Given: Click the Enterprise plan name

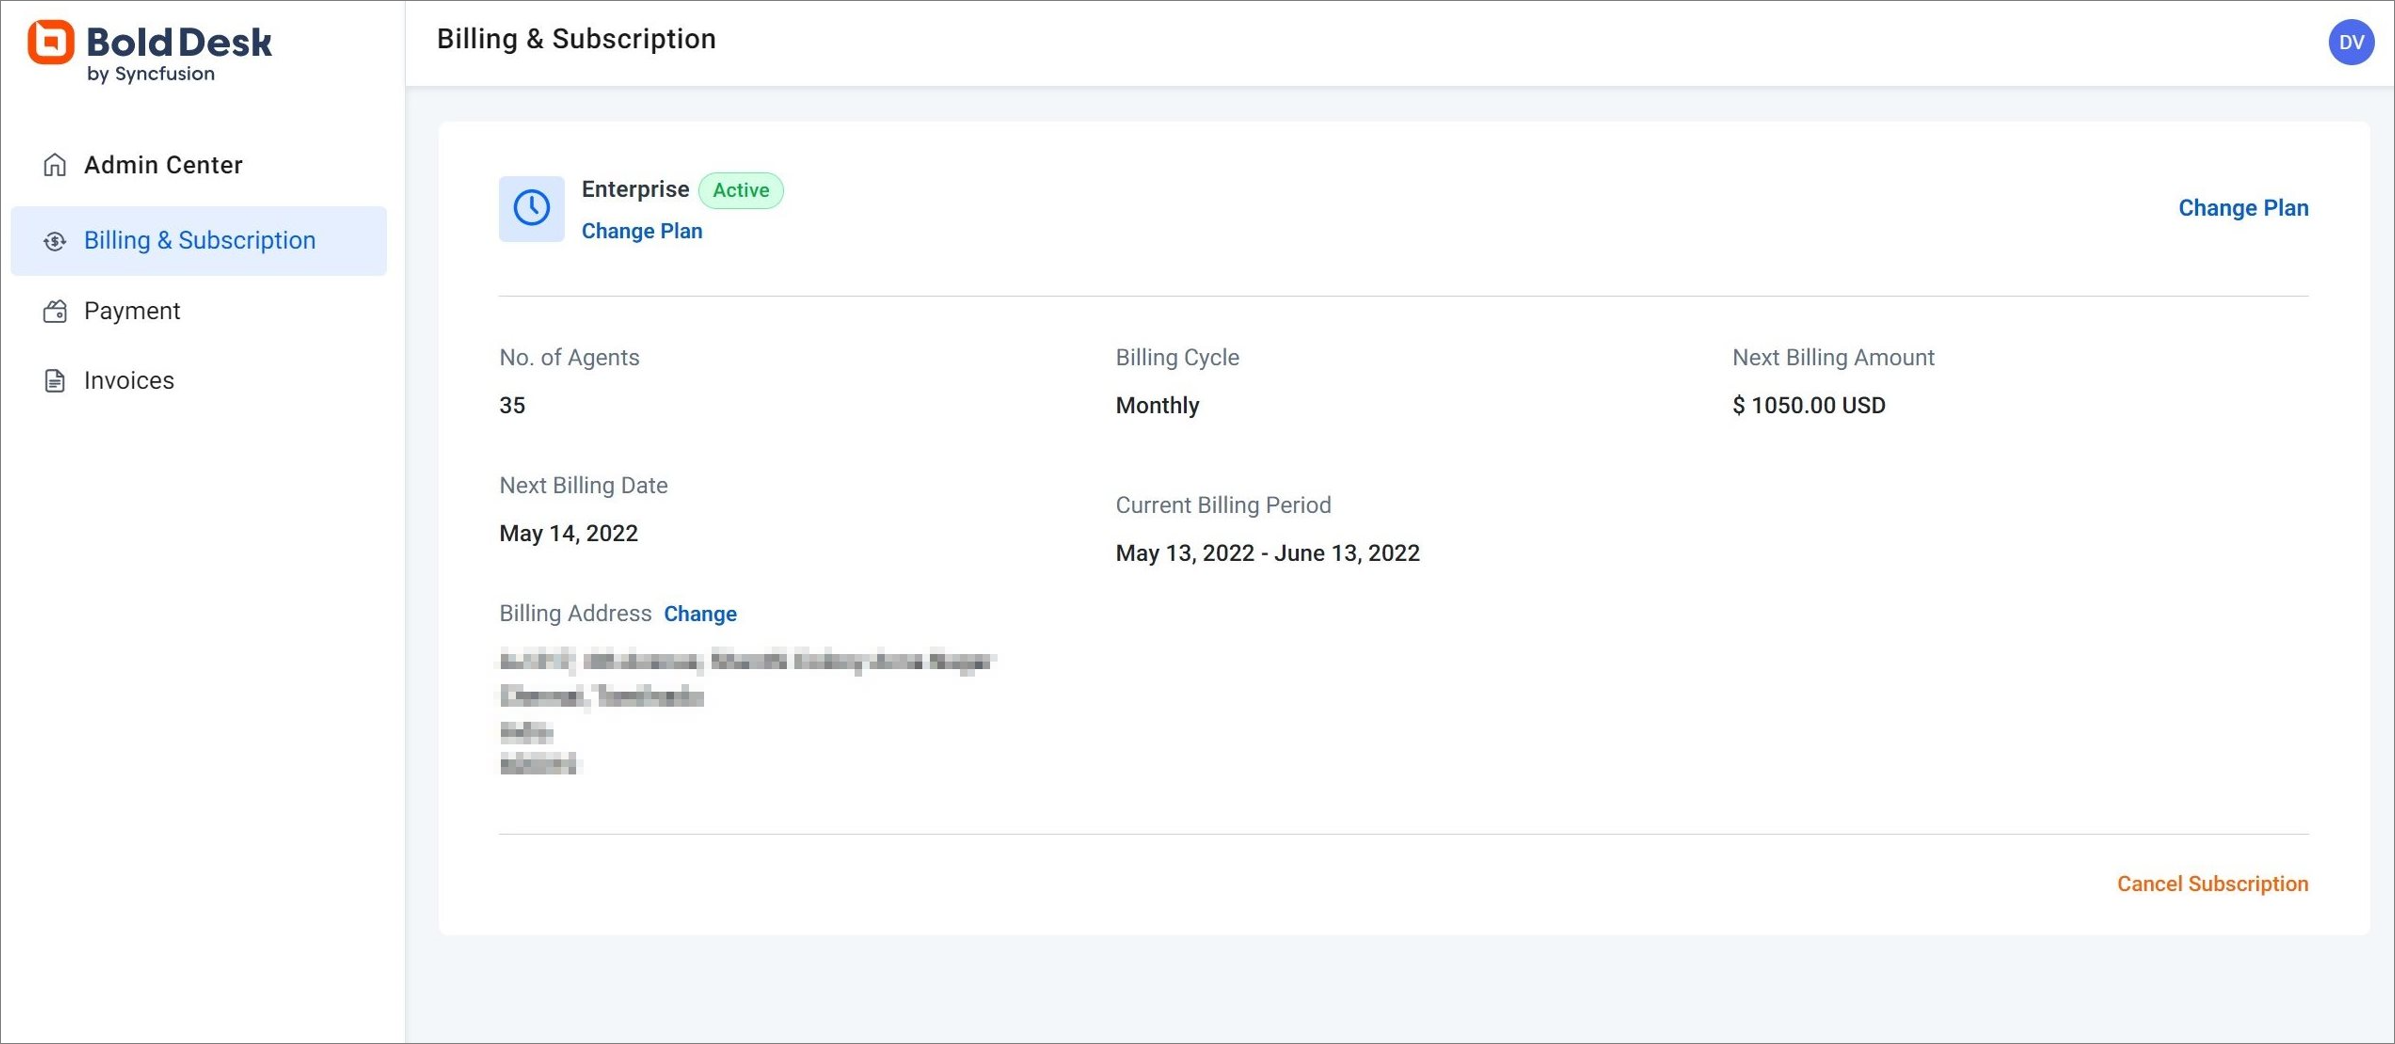Looking at the screenshot, I should (635, 189).
